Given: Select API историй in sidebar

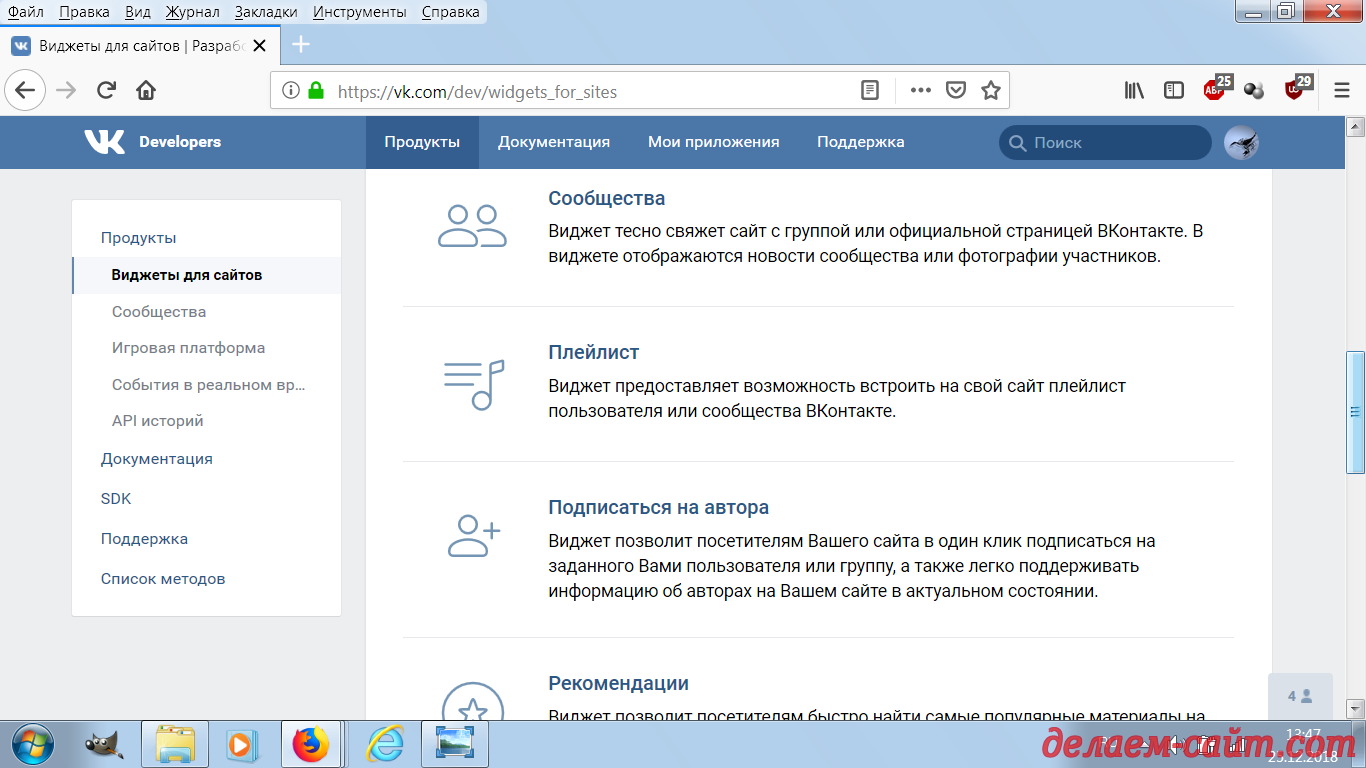Looking at the screenshot, I should (x=158, y=421).
